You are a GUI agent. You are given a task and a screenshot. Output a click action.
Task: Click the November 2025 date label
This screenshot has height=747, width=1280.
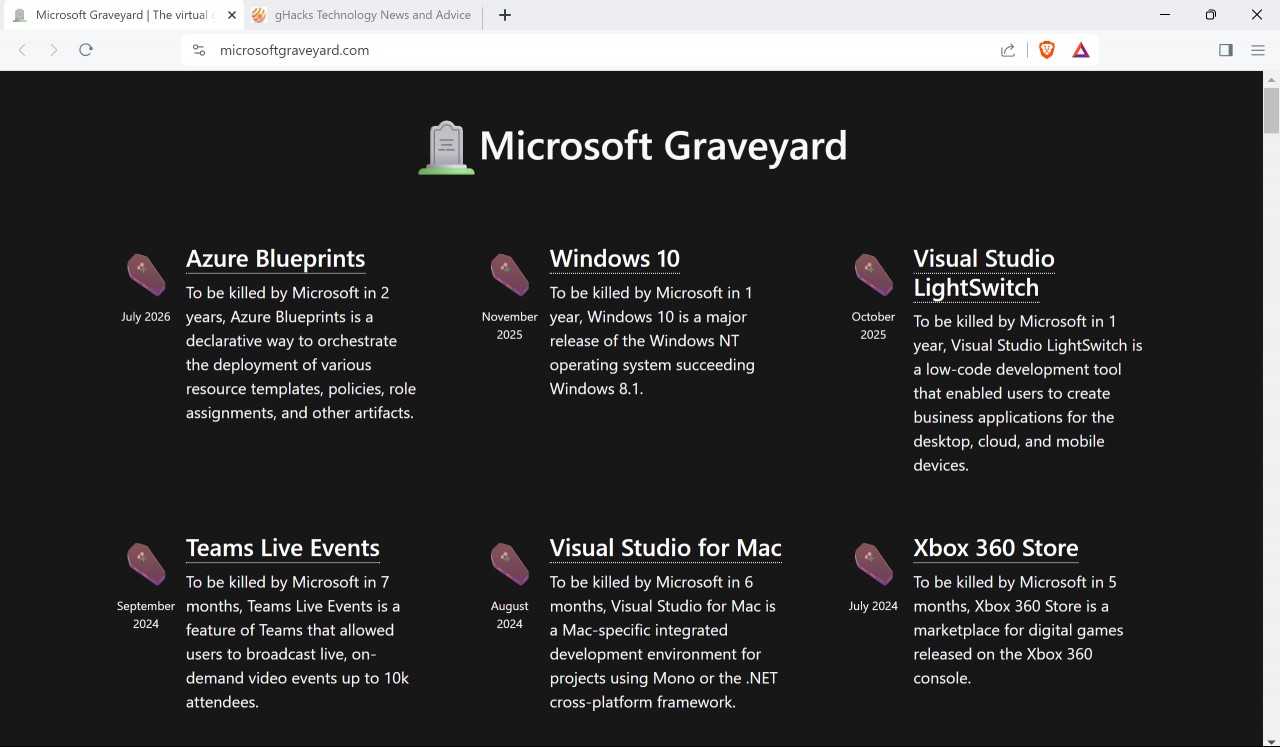coord(510,326)
